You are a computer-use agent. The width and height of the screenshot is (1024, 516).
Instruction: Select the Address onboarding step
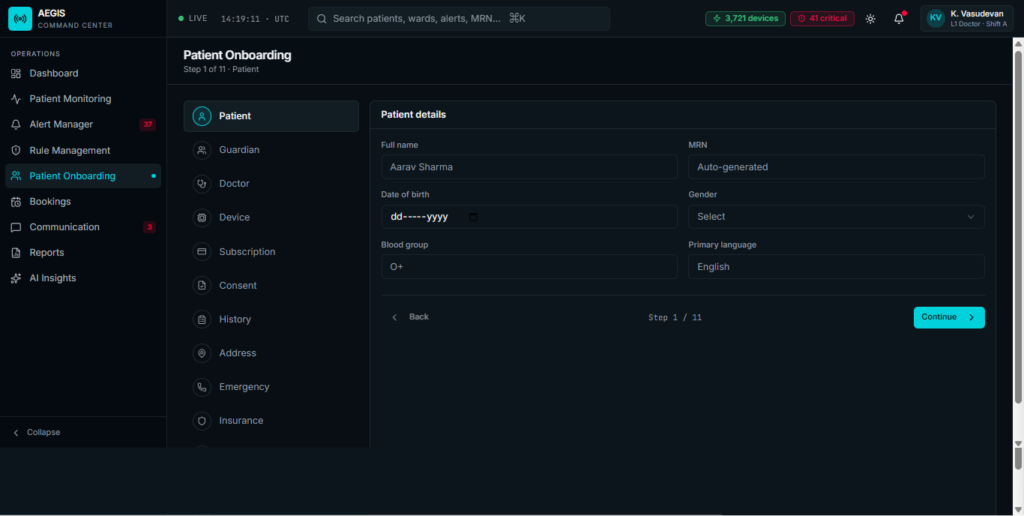click(271, 353)
